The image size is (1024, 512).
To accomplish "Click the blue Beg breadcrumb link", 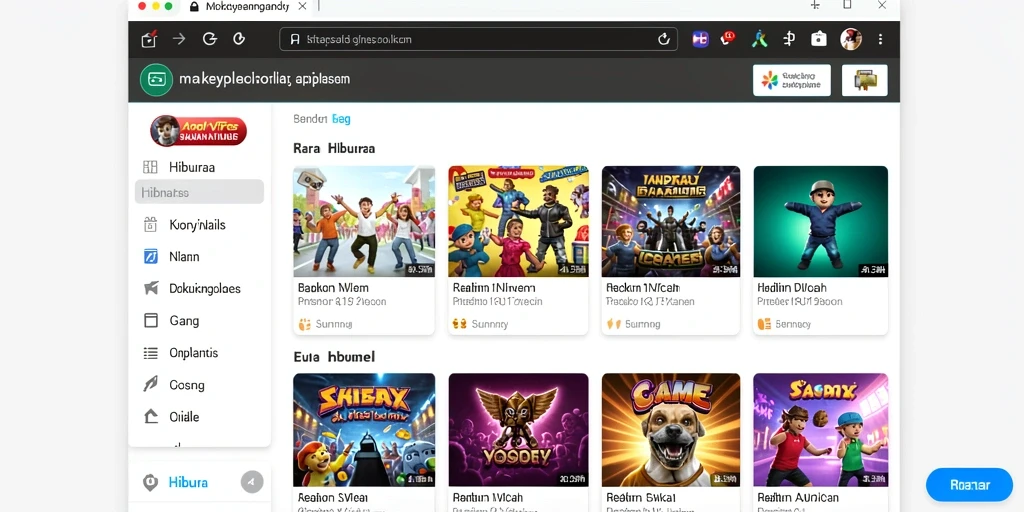I will 341,119.
